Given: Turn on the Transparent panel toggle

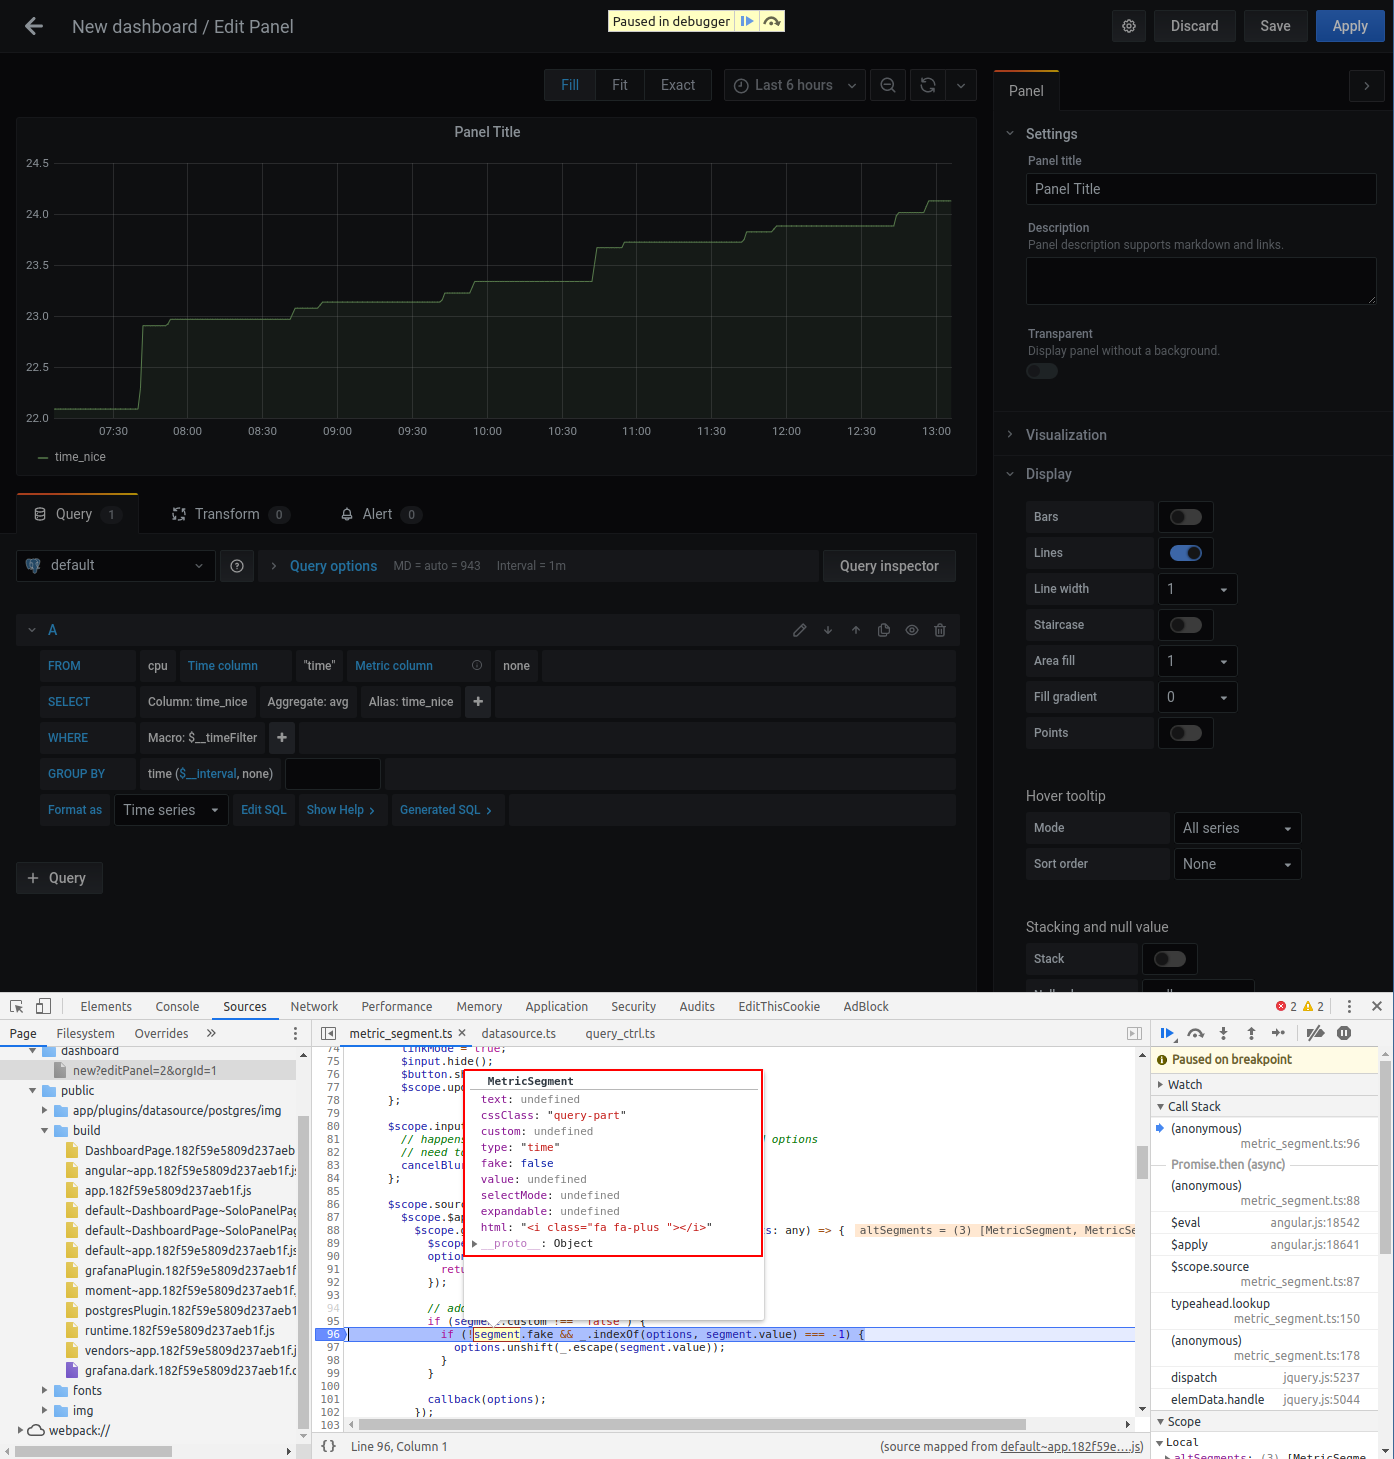Looking at the screenshot, I should click(x=1041, y=370).
